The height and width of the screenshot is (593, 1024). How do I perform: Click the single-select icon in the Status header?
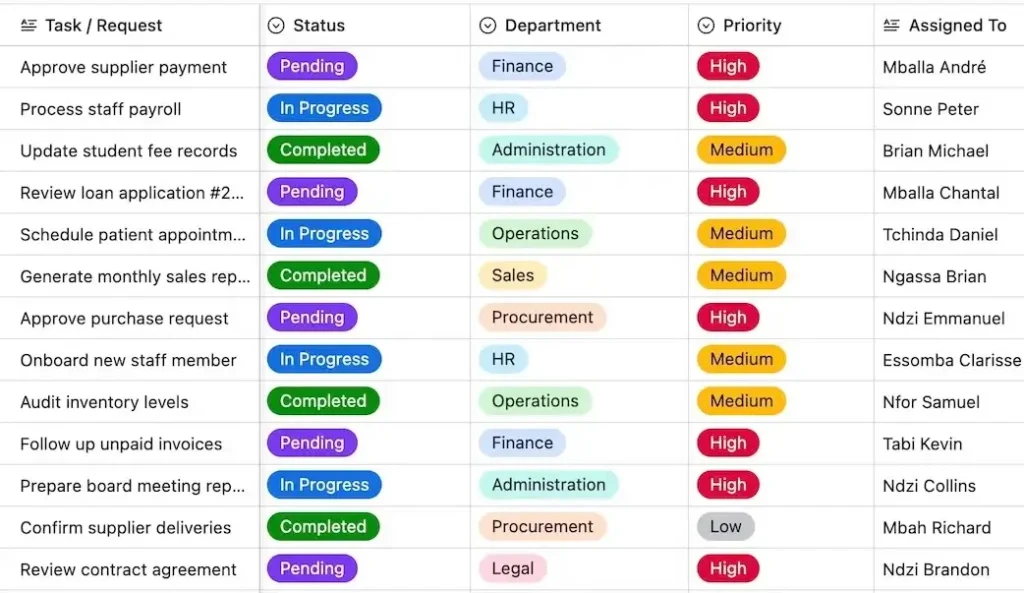pyautogui.click(x=276, y=26)
